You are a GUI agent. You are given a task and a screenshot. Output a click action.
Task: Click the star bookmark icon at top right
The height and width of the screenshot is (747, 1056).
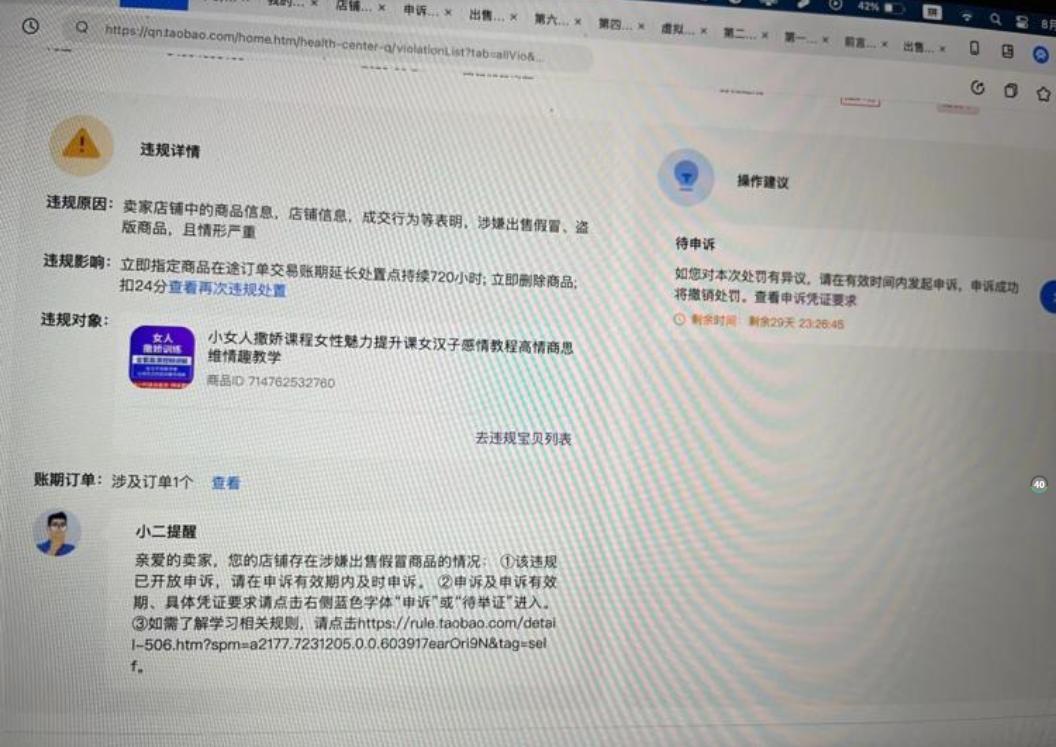tap(1043, 93)
